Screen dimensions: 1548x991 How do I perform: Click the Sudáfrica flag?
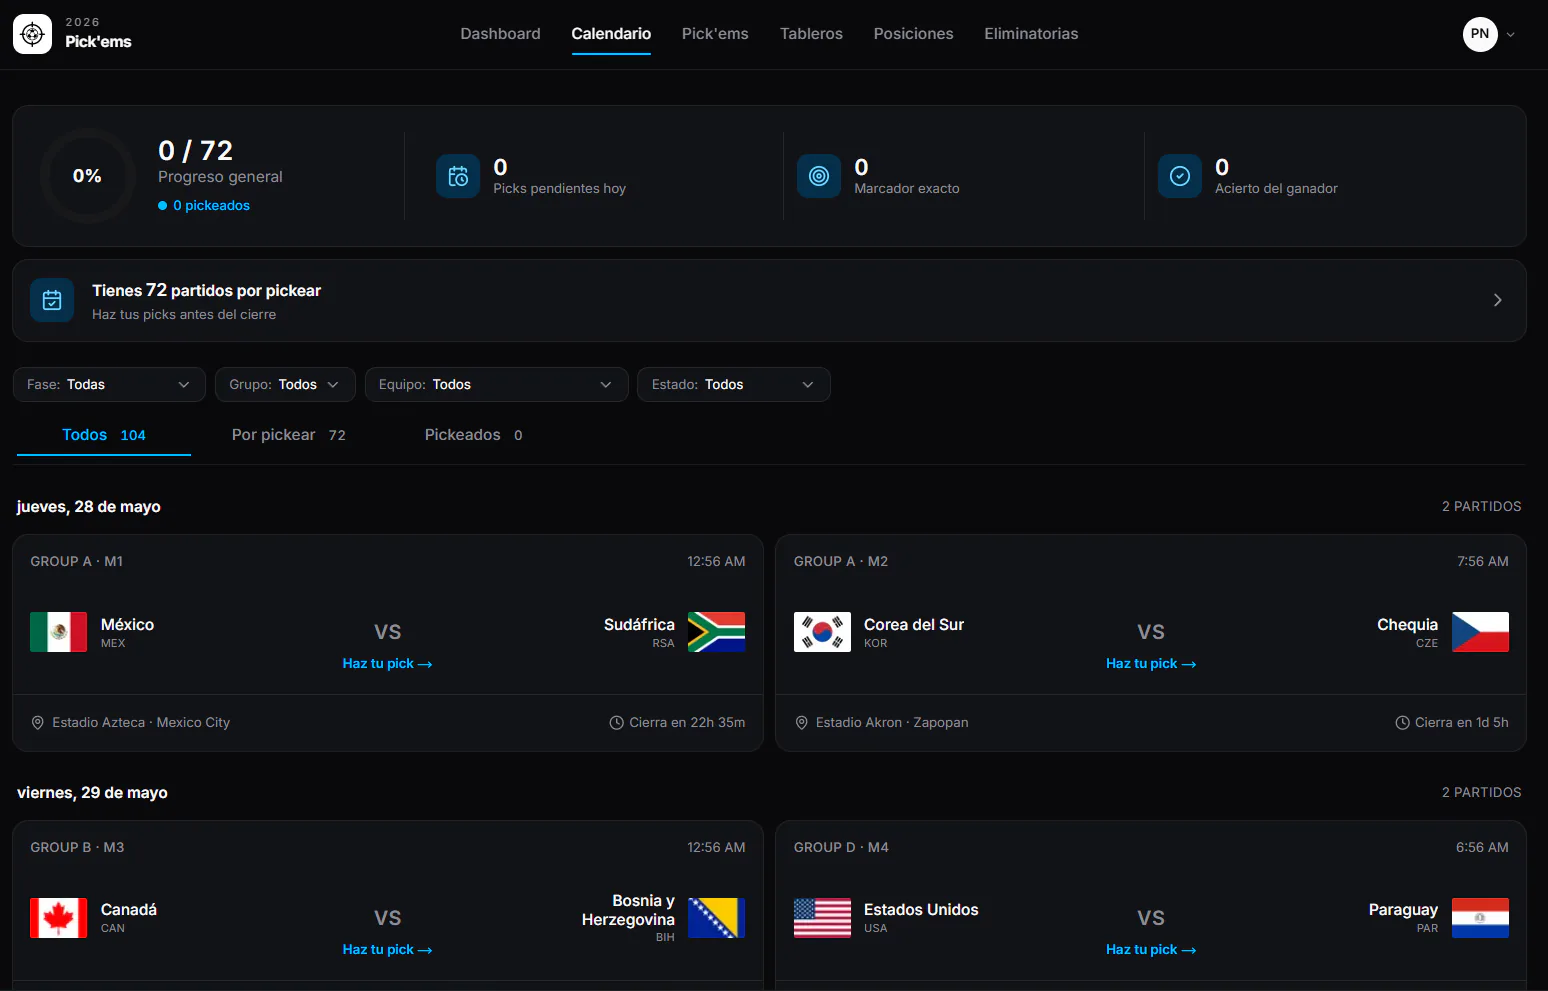pyautogui.click(x=716, y=632)
